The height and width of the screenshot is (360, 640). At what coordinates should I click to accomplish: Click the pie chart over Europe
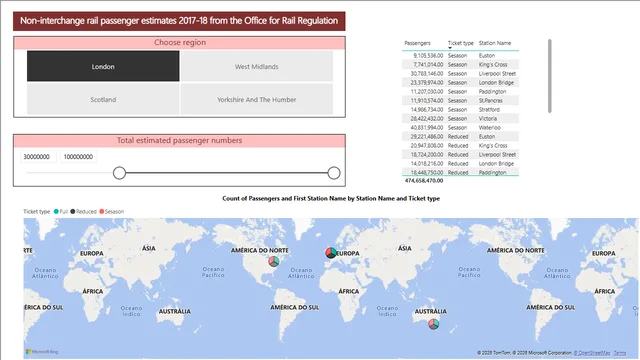331,253
